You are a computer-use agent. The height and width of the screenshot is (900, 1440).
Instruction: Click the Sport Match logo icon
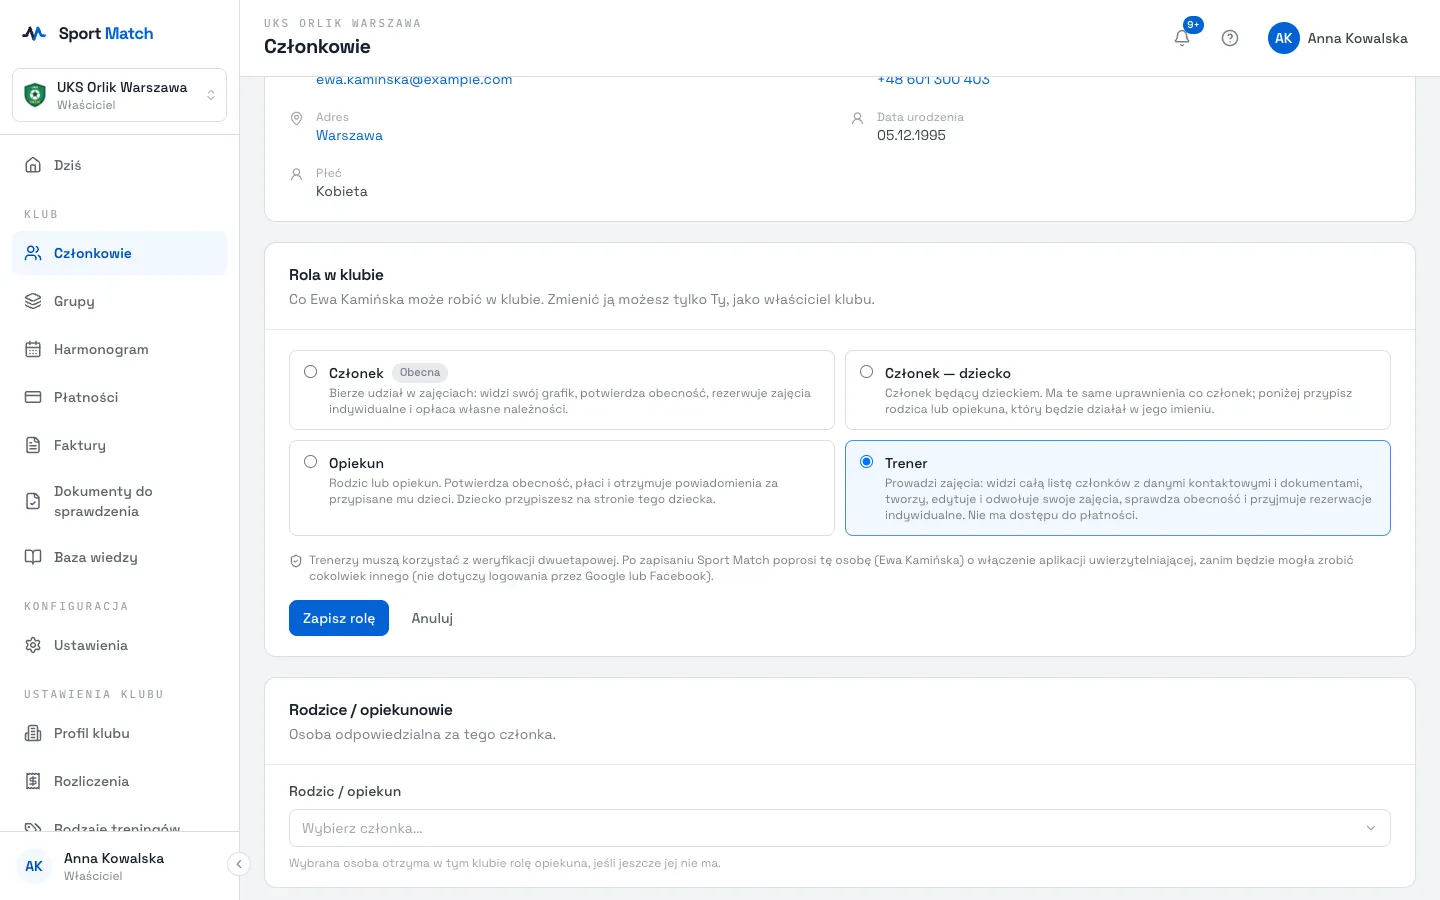[34, 33]
